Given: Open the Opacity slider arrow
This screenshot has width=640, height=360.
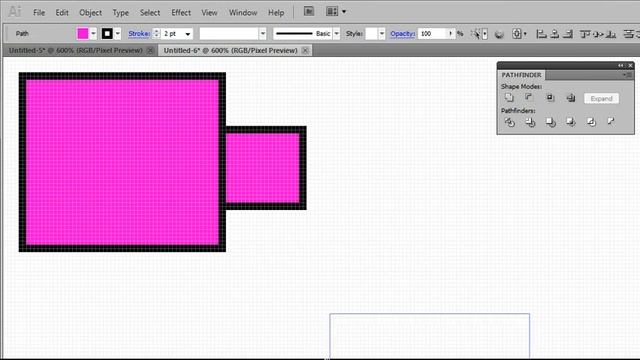Looking at the screenshot, I should coord(451,33).
